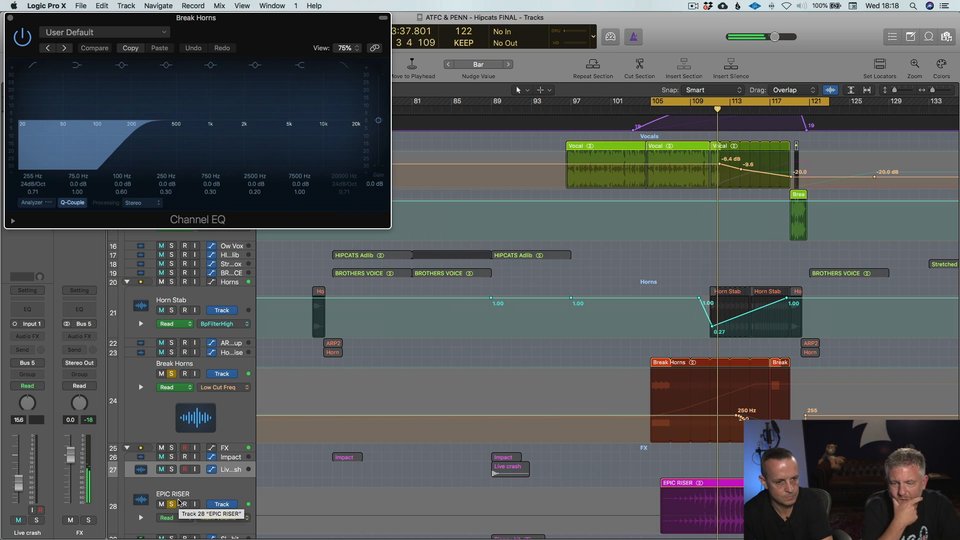This screenshot has width=960, height=540.
Task: Toggle the Q-Couple button
Action: pos(72,203)
